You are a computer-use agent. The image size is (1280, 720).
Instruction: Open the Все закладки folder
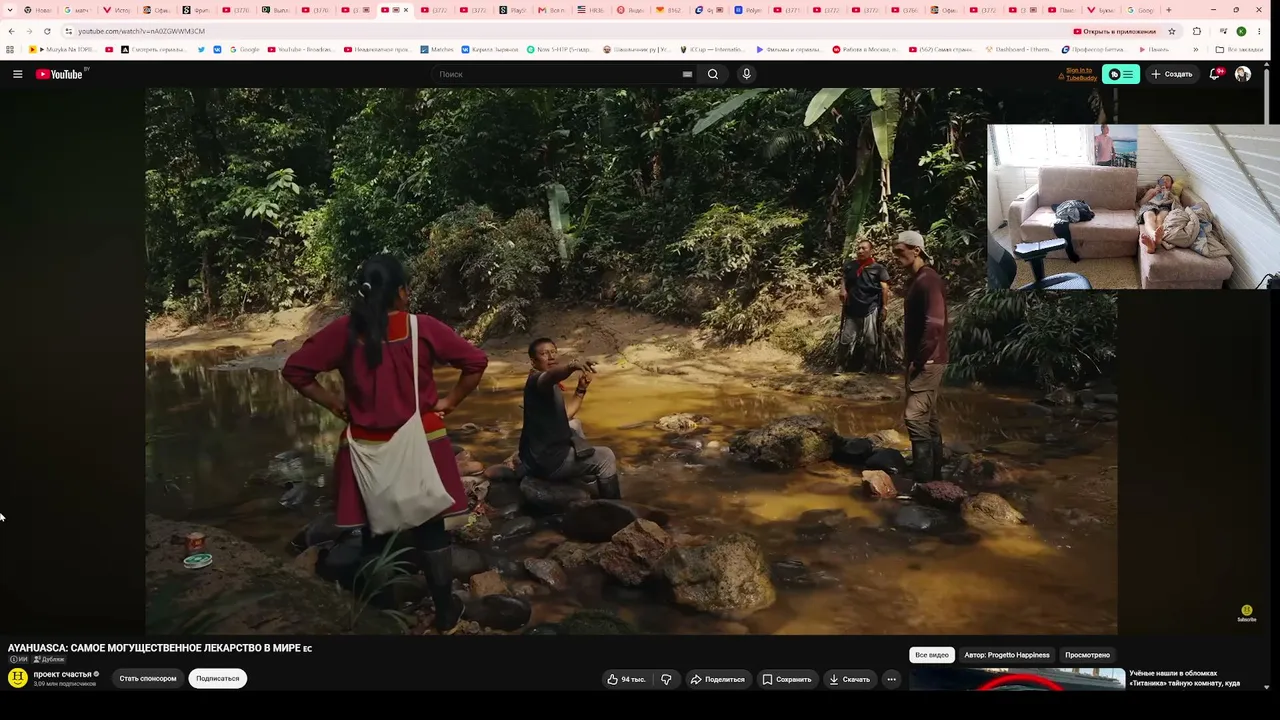point(1239,49)
